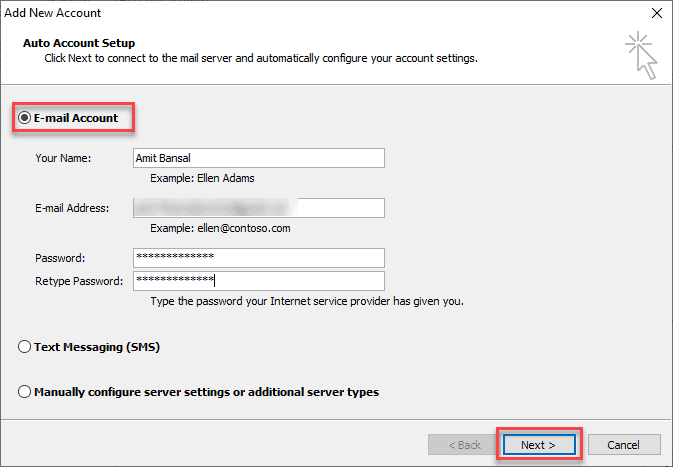Image resolution: width=673 pixels, height=467 pixels.
Task: Click the Password input field
Action: pyautogui.click(x=259, y=258)
